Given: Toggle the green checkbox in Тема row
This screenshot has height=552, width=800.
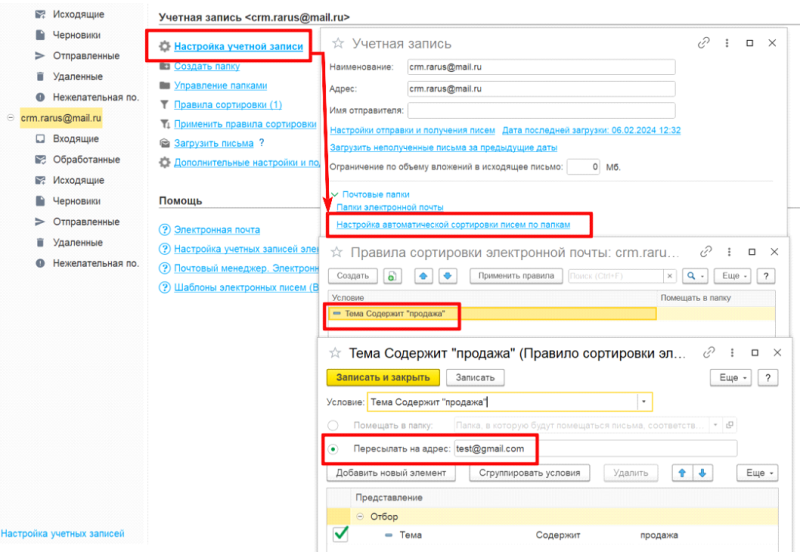Looking at the screenshot, I should click(340, 534).
